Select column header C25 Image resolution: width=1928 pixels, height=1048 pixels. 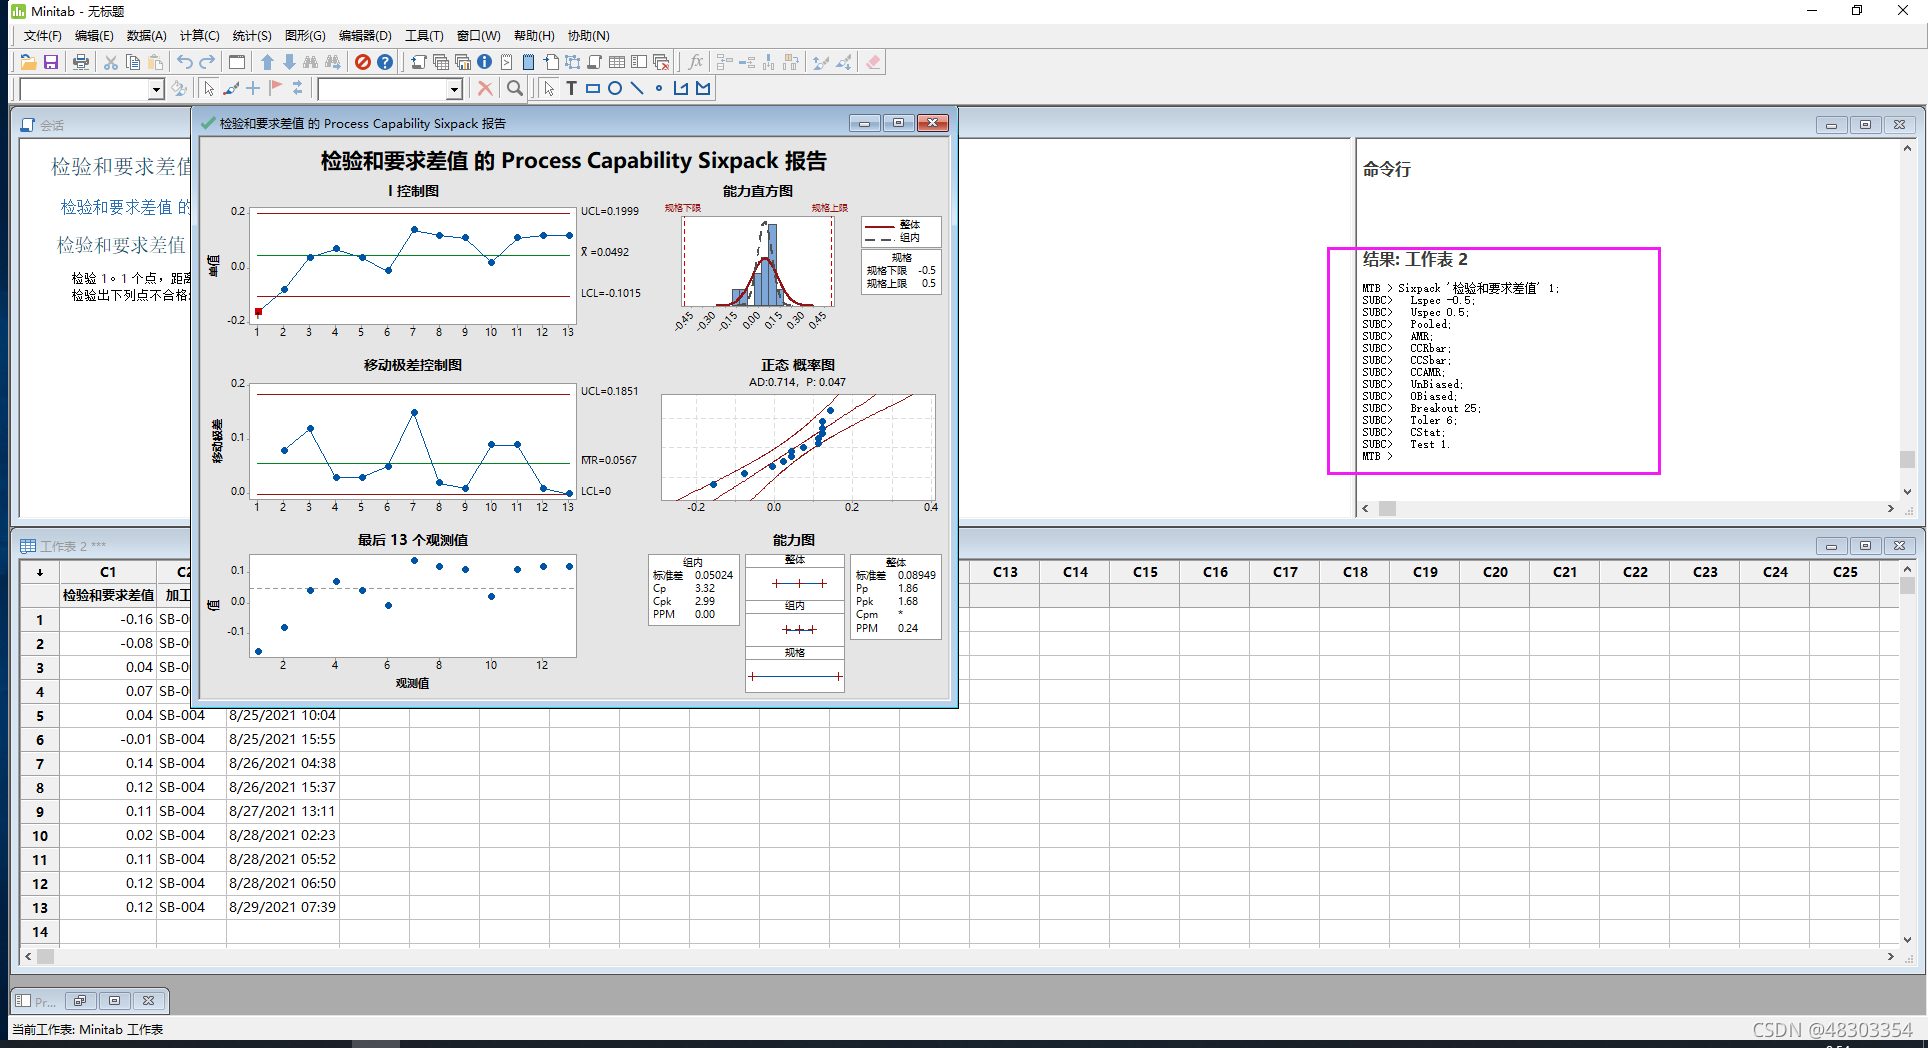tap(1845, 572)
